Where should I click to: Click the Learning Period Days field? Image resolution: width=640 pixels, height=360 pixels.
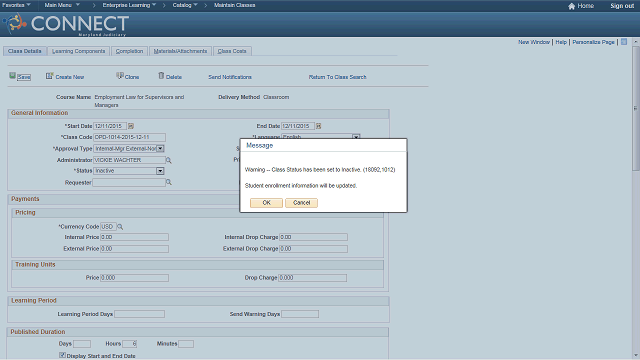pyautogui.click(x=140, y=314)
